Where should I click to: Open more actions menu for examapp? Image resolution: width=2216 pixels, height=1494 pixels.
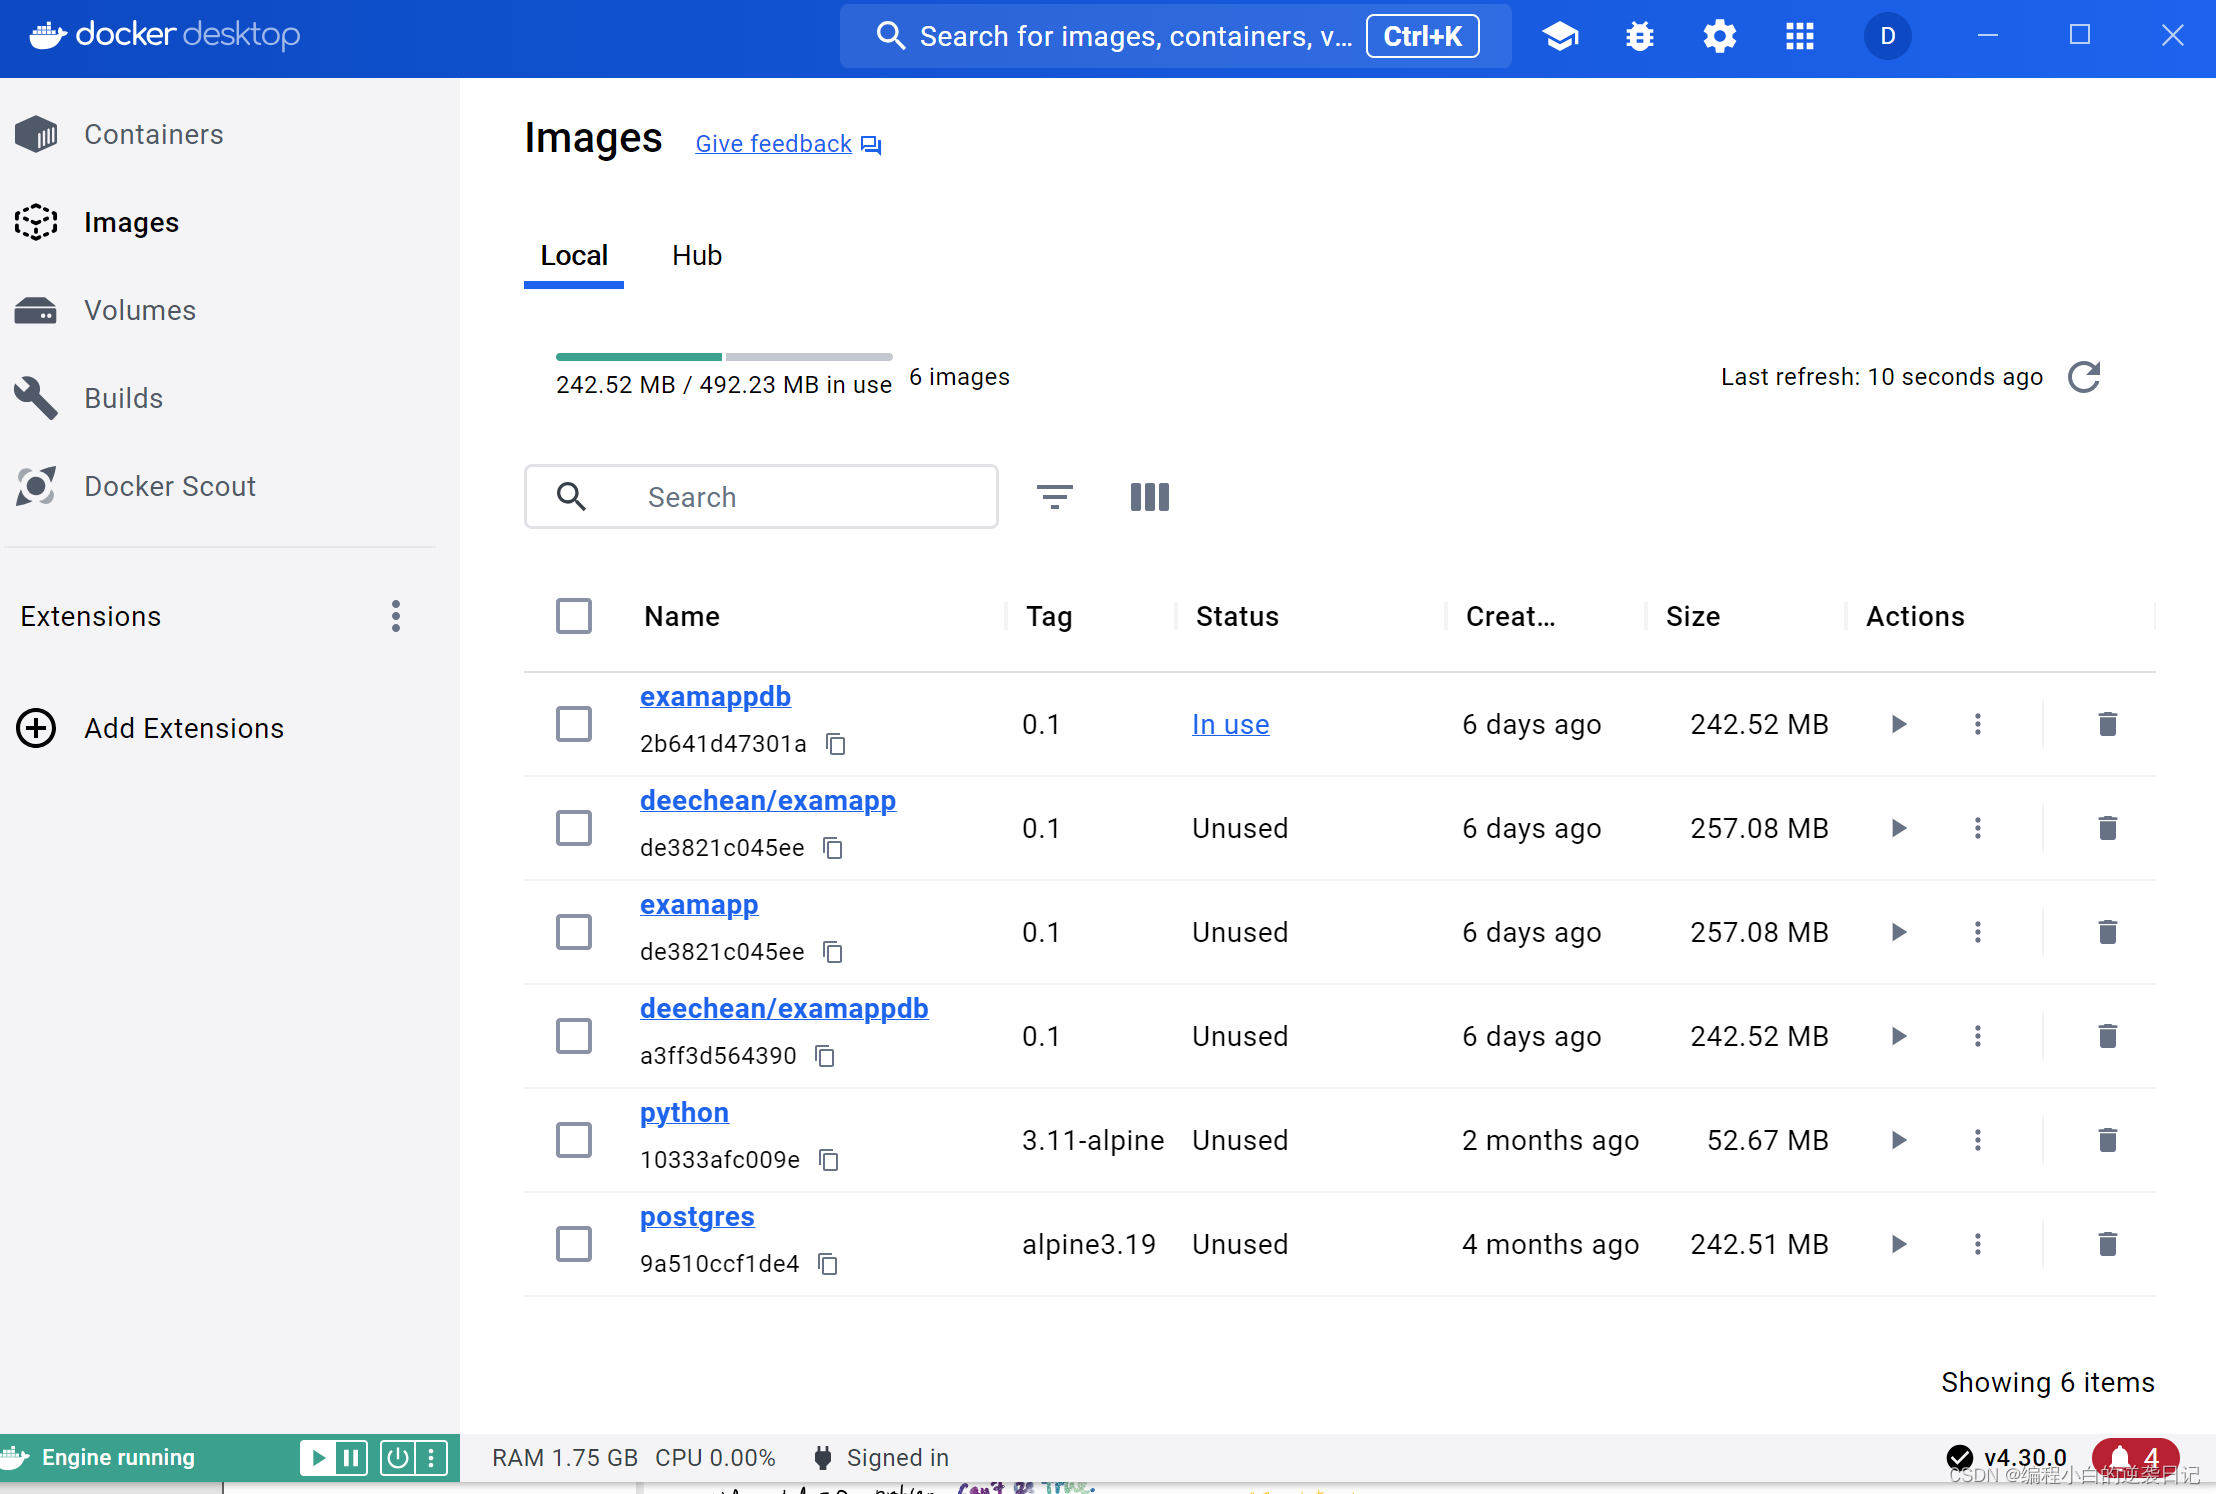(1978, 932)
